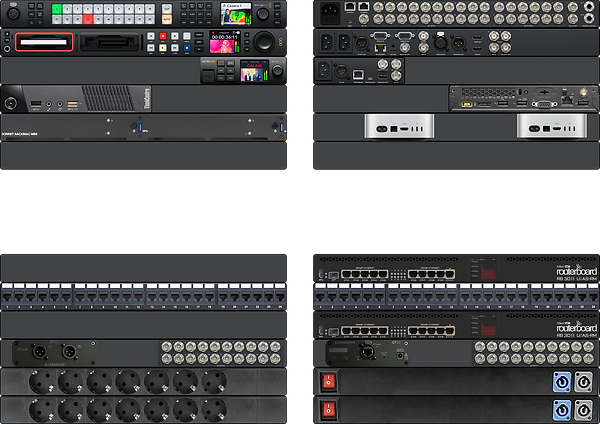Viewport: 600px width, 424px height.
Task: Click the second, unlit media card slot on the recorder
Action: pyautogui.click(x=110, y=42)
